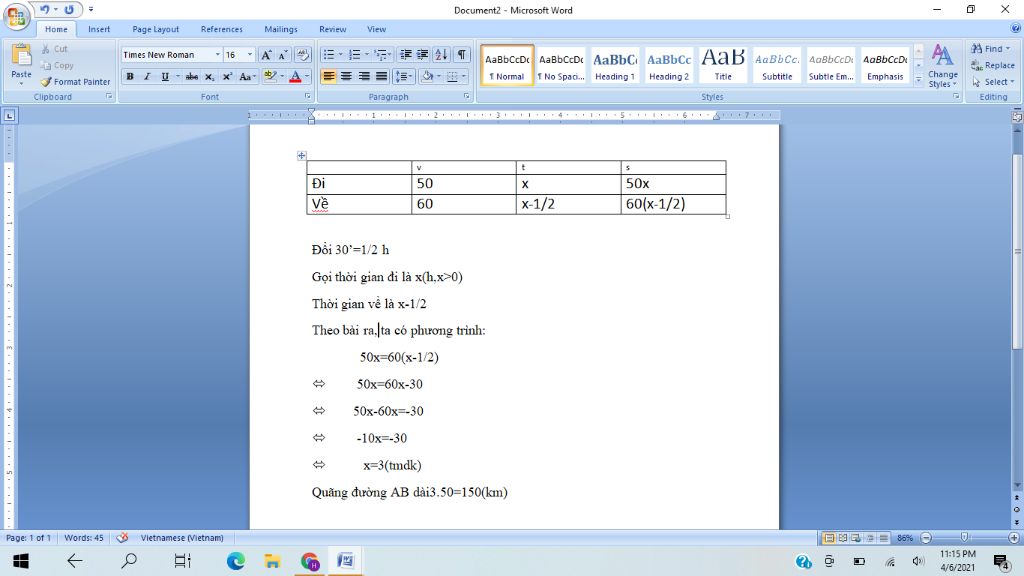Image resolution: width=1024 pixels, height=576 pixels.
Task: Open View tab
Action: point(376,29)
